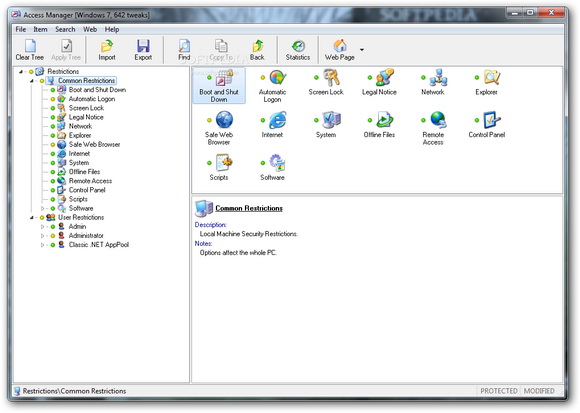Open the Item menu
This screenshot has height=413, width=580.
(x=40, y=29)
